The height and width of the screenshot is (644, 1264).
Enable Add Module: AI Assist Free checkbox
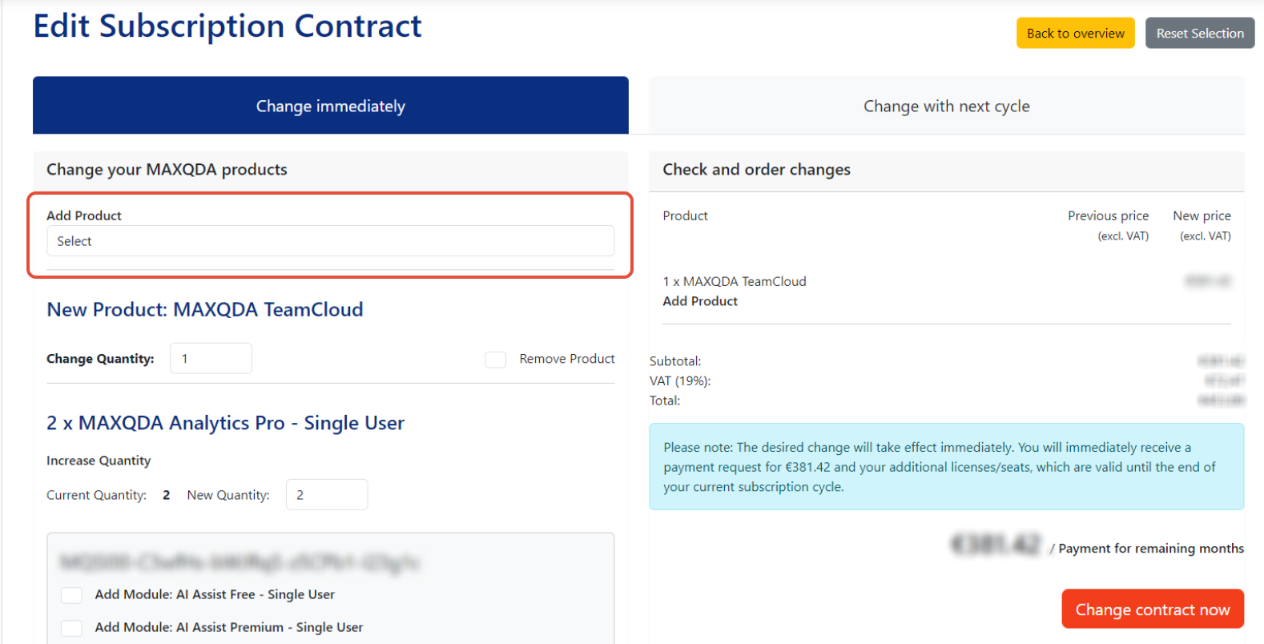click(x=71, y=595)
